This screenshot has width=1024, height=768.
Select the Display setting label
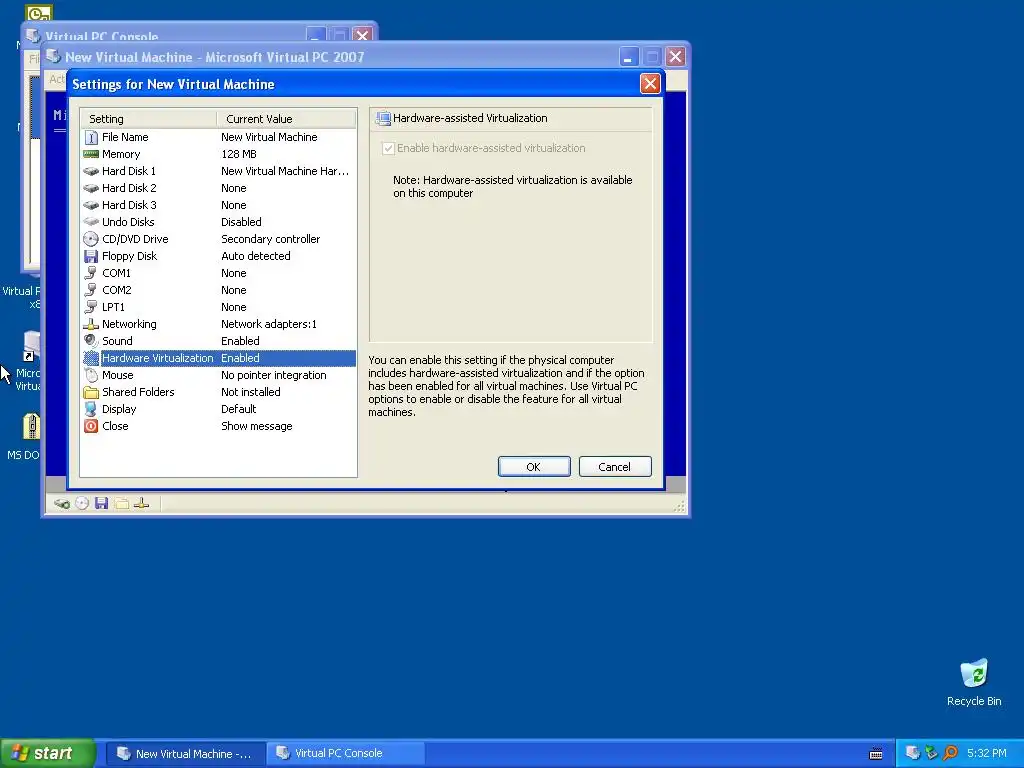pos(119,409)
